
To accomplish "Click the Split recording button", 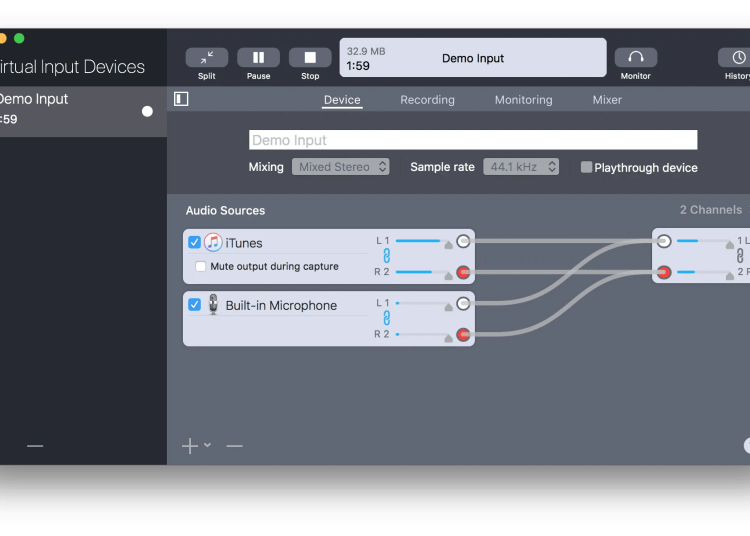I will (x=206, y=58).
